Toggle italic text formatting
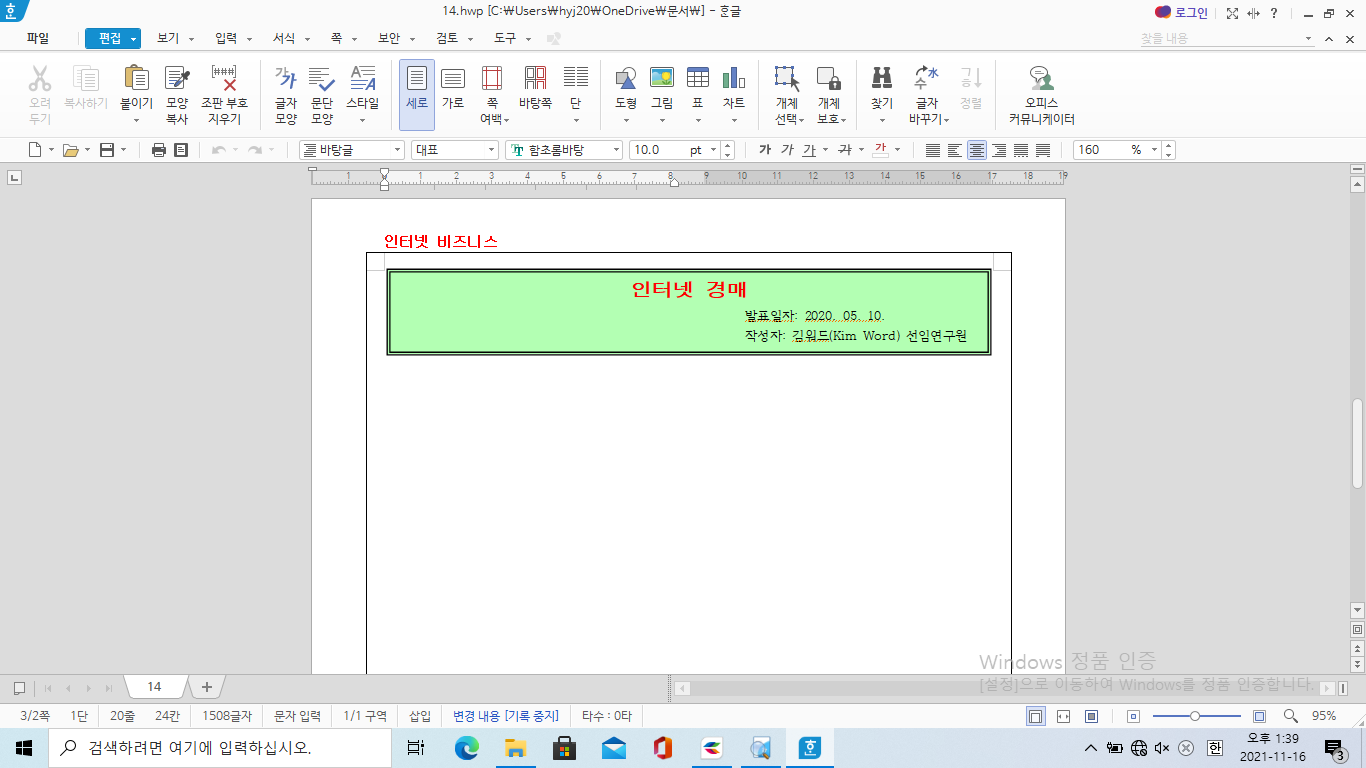The height and width of the screenshot is (768, 1366). point(787,150)
